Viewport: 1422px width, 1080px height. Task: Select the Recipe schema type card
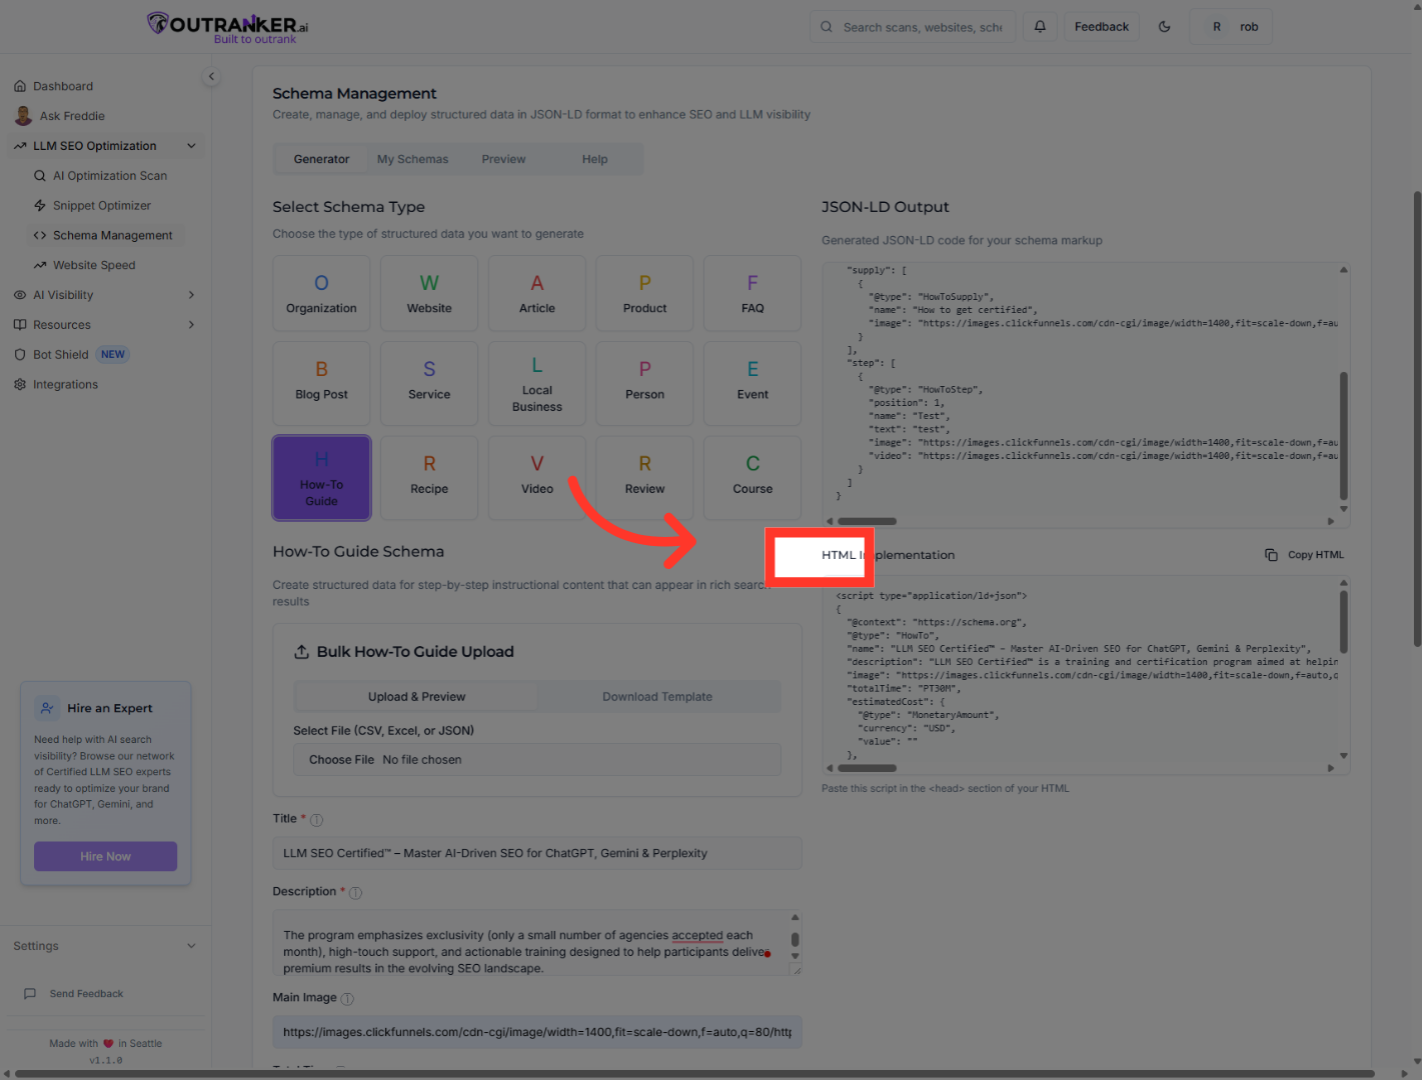tap(428, 477)
